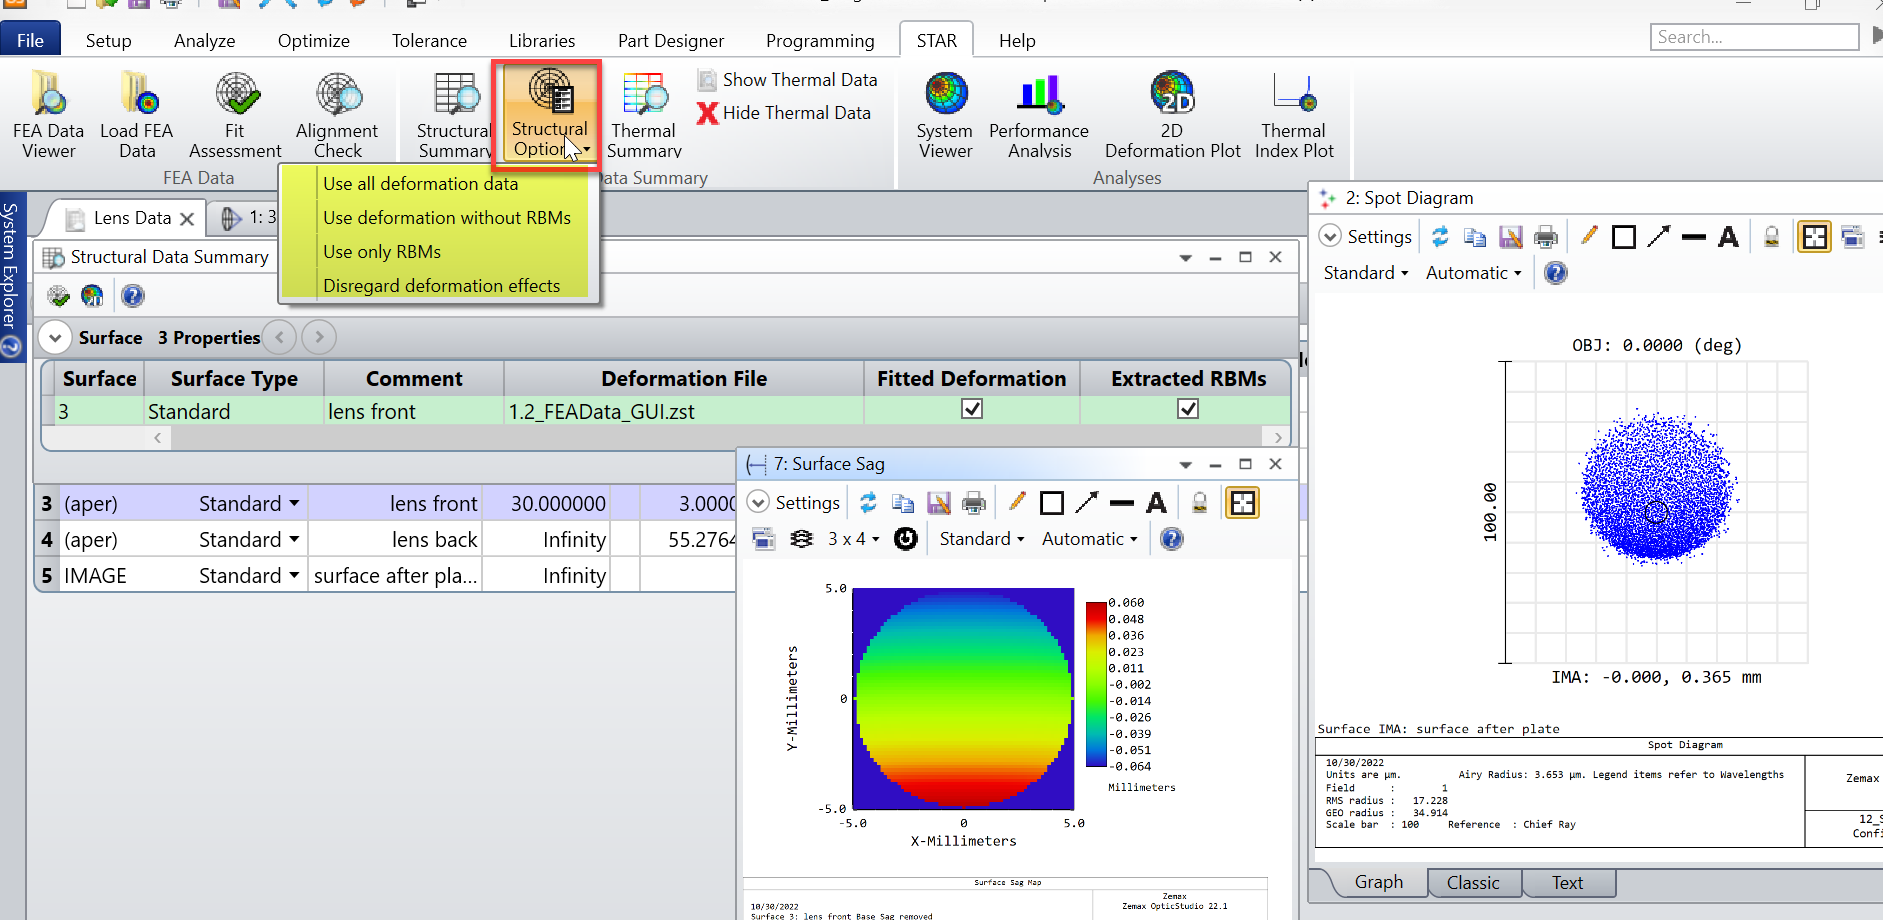Image resolution: width=1883 pixels, height=920 pixels.
Task: Print the Surface Sag window
Action: pos(974,503)
